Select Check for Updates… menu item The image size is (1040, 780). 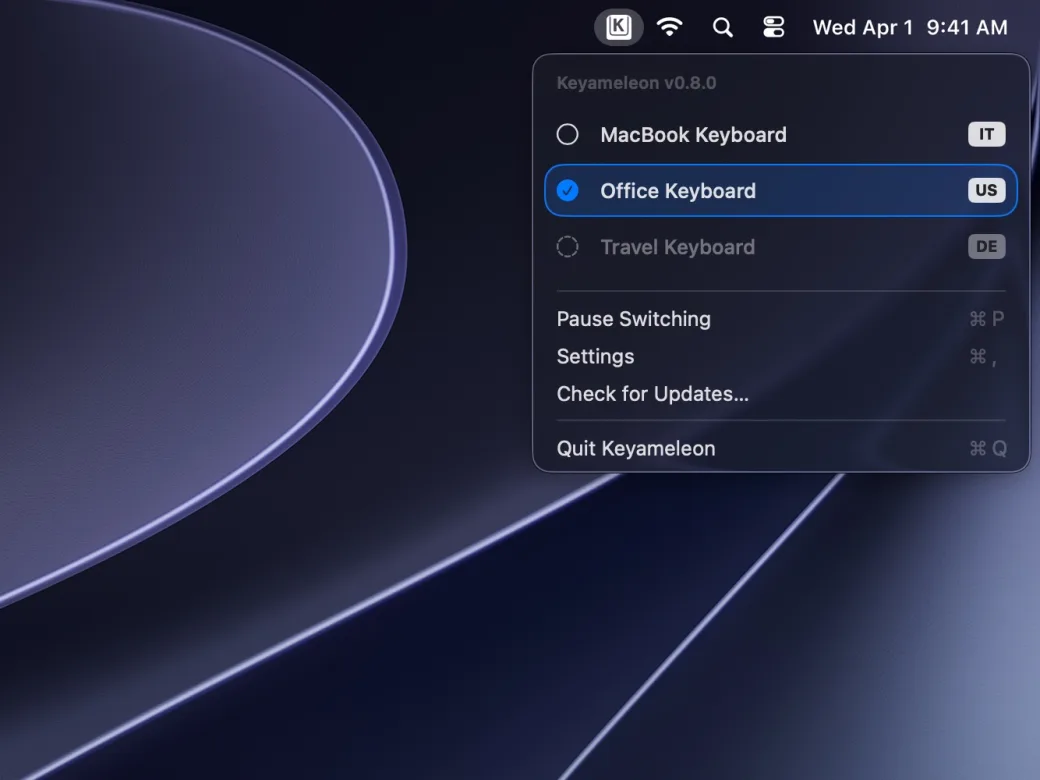781,394
